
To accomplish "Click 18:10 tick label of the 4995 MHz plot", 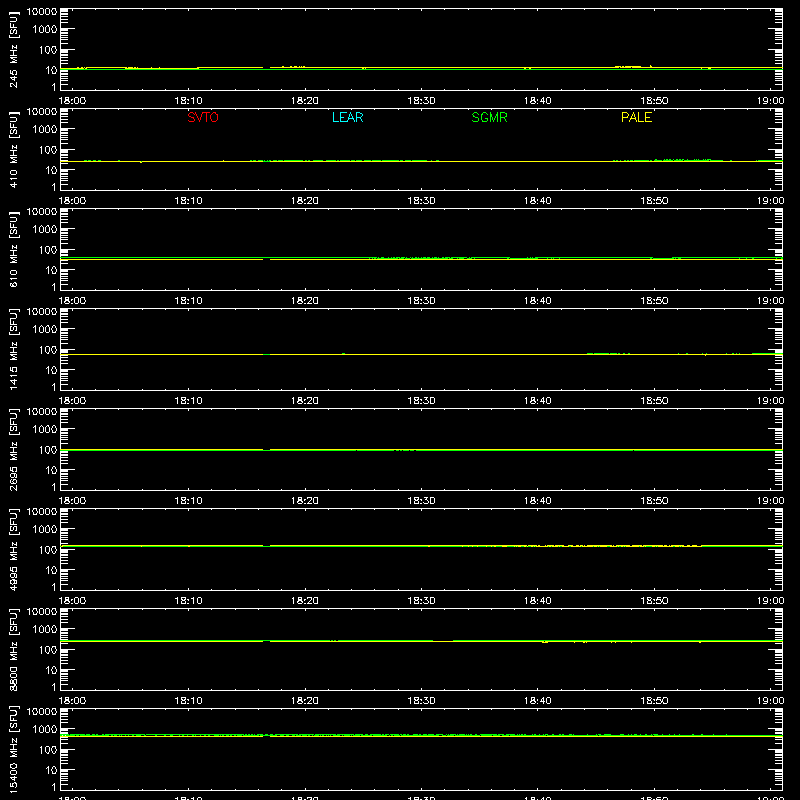I will click(x=188, y=601).
